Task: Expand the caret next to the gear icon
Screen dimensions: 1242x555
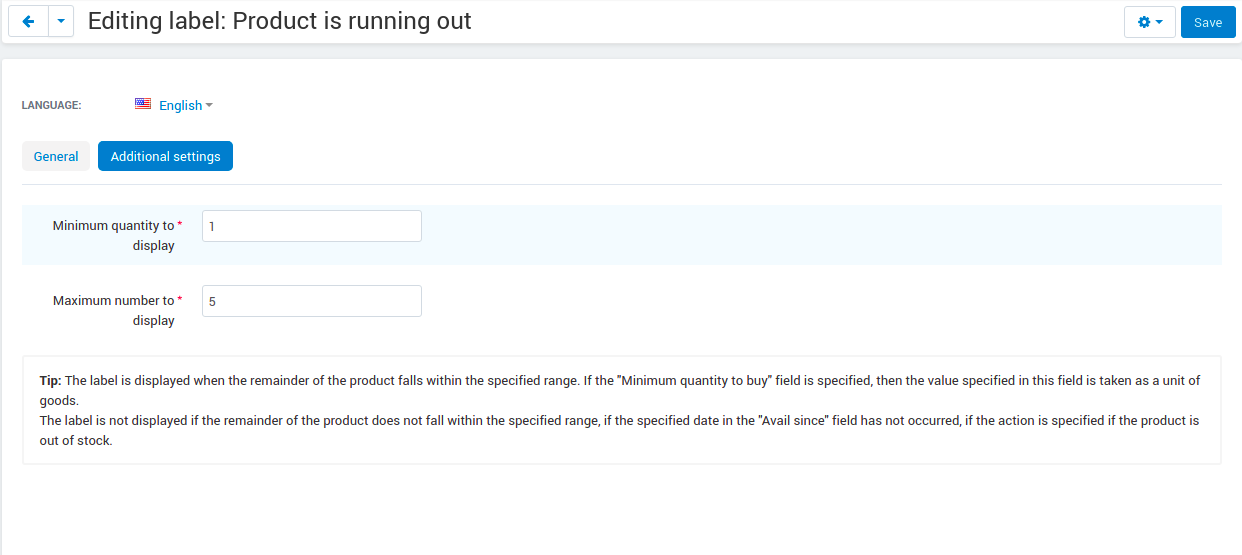Action: tap(1159, 22)
